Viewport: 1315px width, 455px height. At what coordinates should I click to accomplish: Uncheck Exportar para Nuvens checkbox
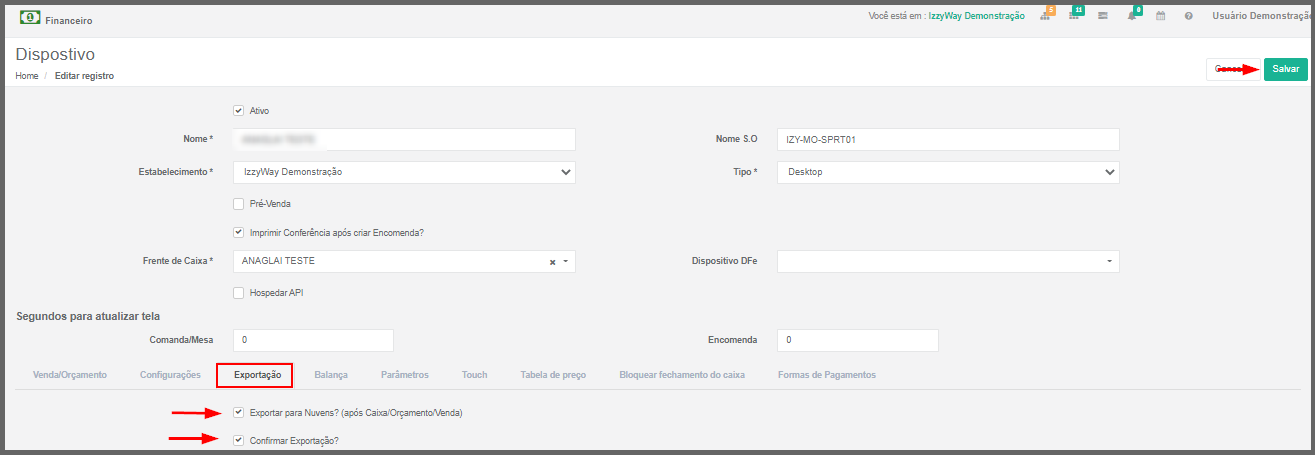pyautogui.click(x=239, y=412)
